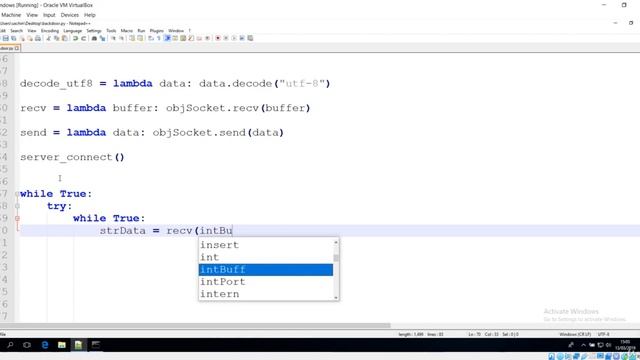Open Notepad++ Run menu
The width and height of the screenshot is (640, 360).
tap(141, 31)
